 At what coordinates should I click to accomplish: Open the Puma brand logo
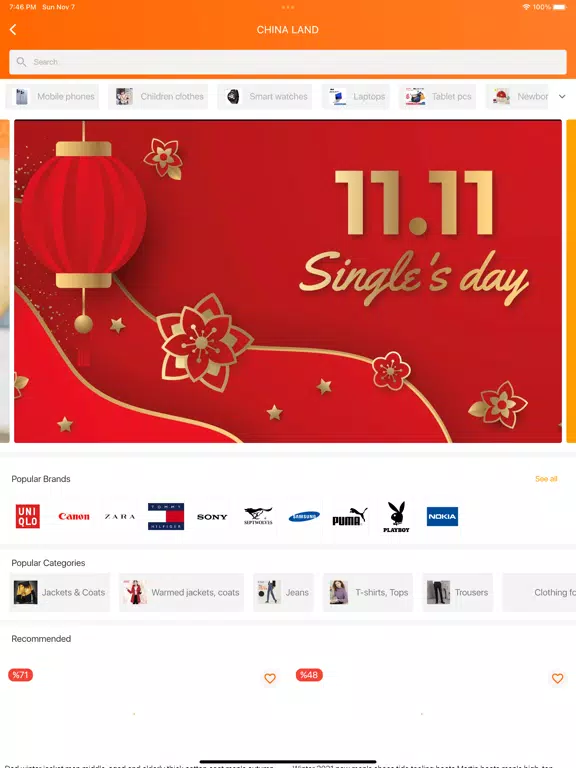click(350, 517)
